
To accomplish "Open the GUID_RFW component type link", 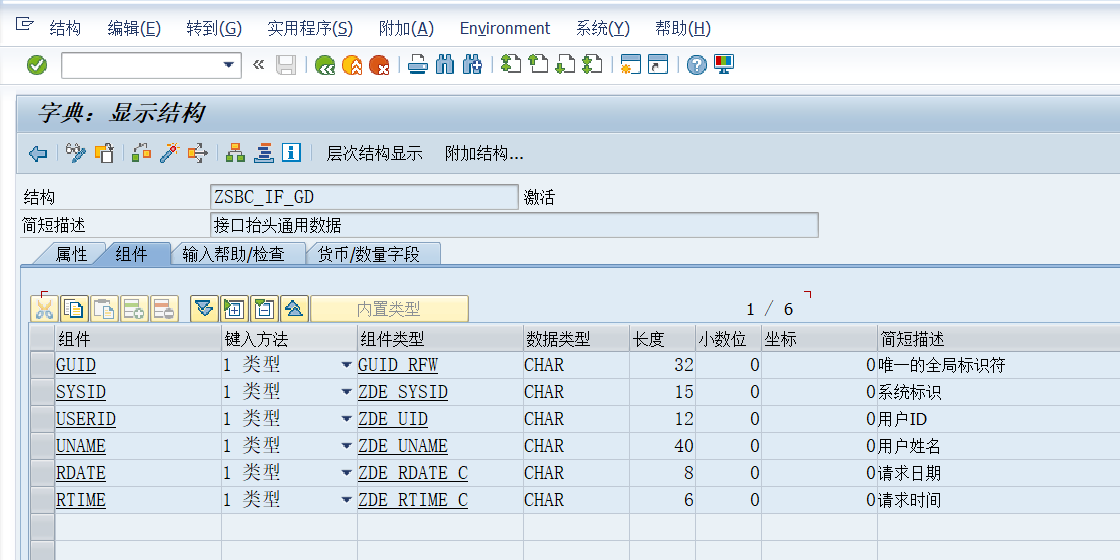I will [x=398, y=365].
